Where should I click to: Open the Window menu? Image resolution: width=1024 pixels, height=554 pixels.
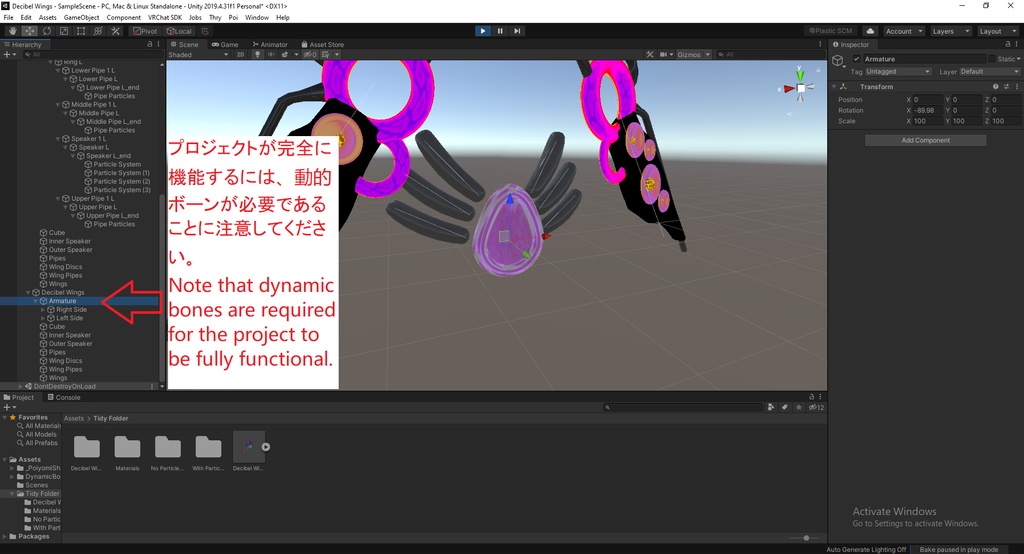pyautogui.click(x=257, y=18)
